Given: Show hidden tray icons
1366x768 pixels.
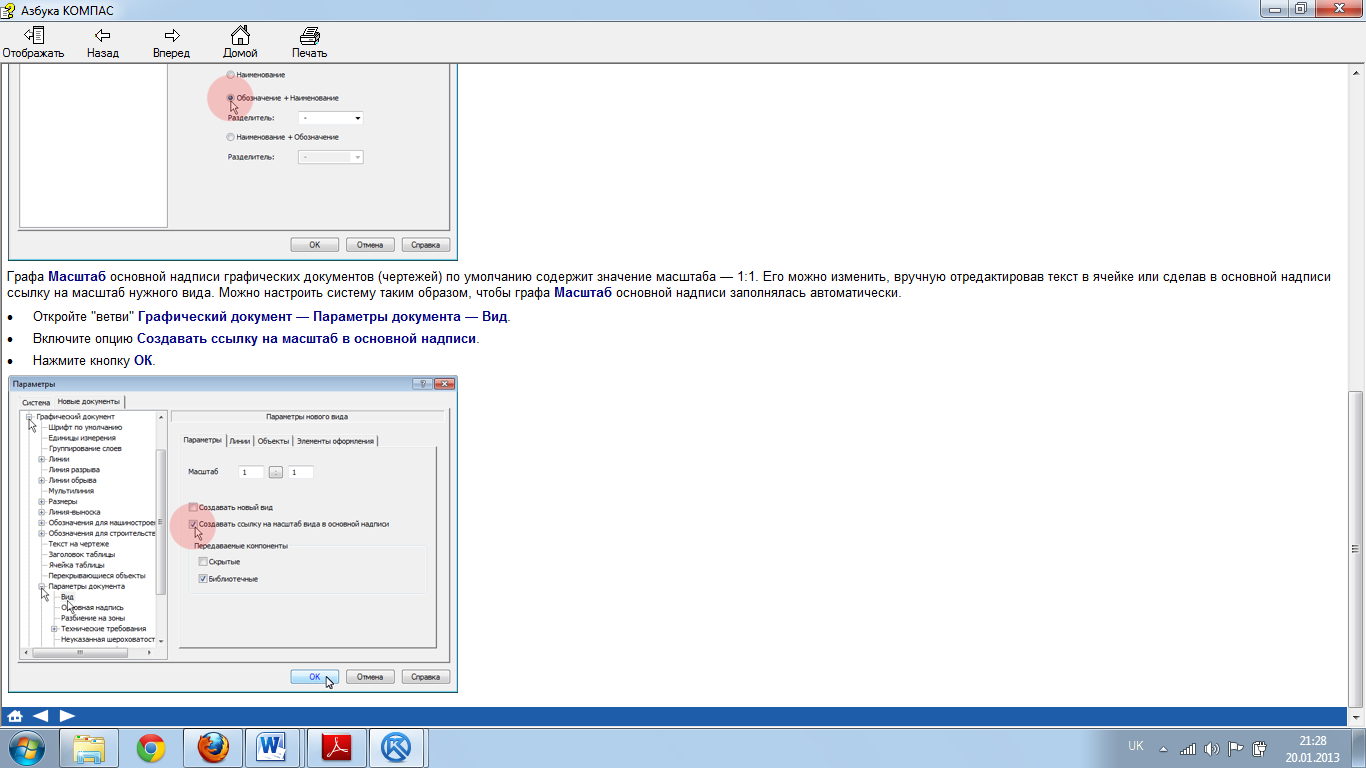Looking at the screenshot, I should point(1163,748).
